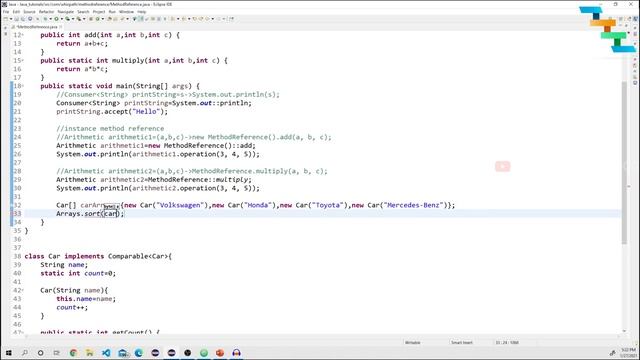Click the line number 26 in gutter
The image size is (640, 360).
click(17, 154)
